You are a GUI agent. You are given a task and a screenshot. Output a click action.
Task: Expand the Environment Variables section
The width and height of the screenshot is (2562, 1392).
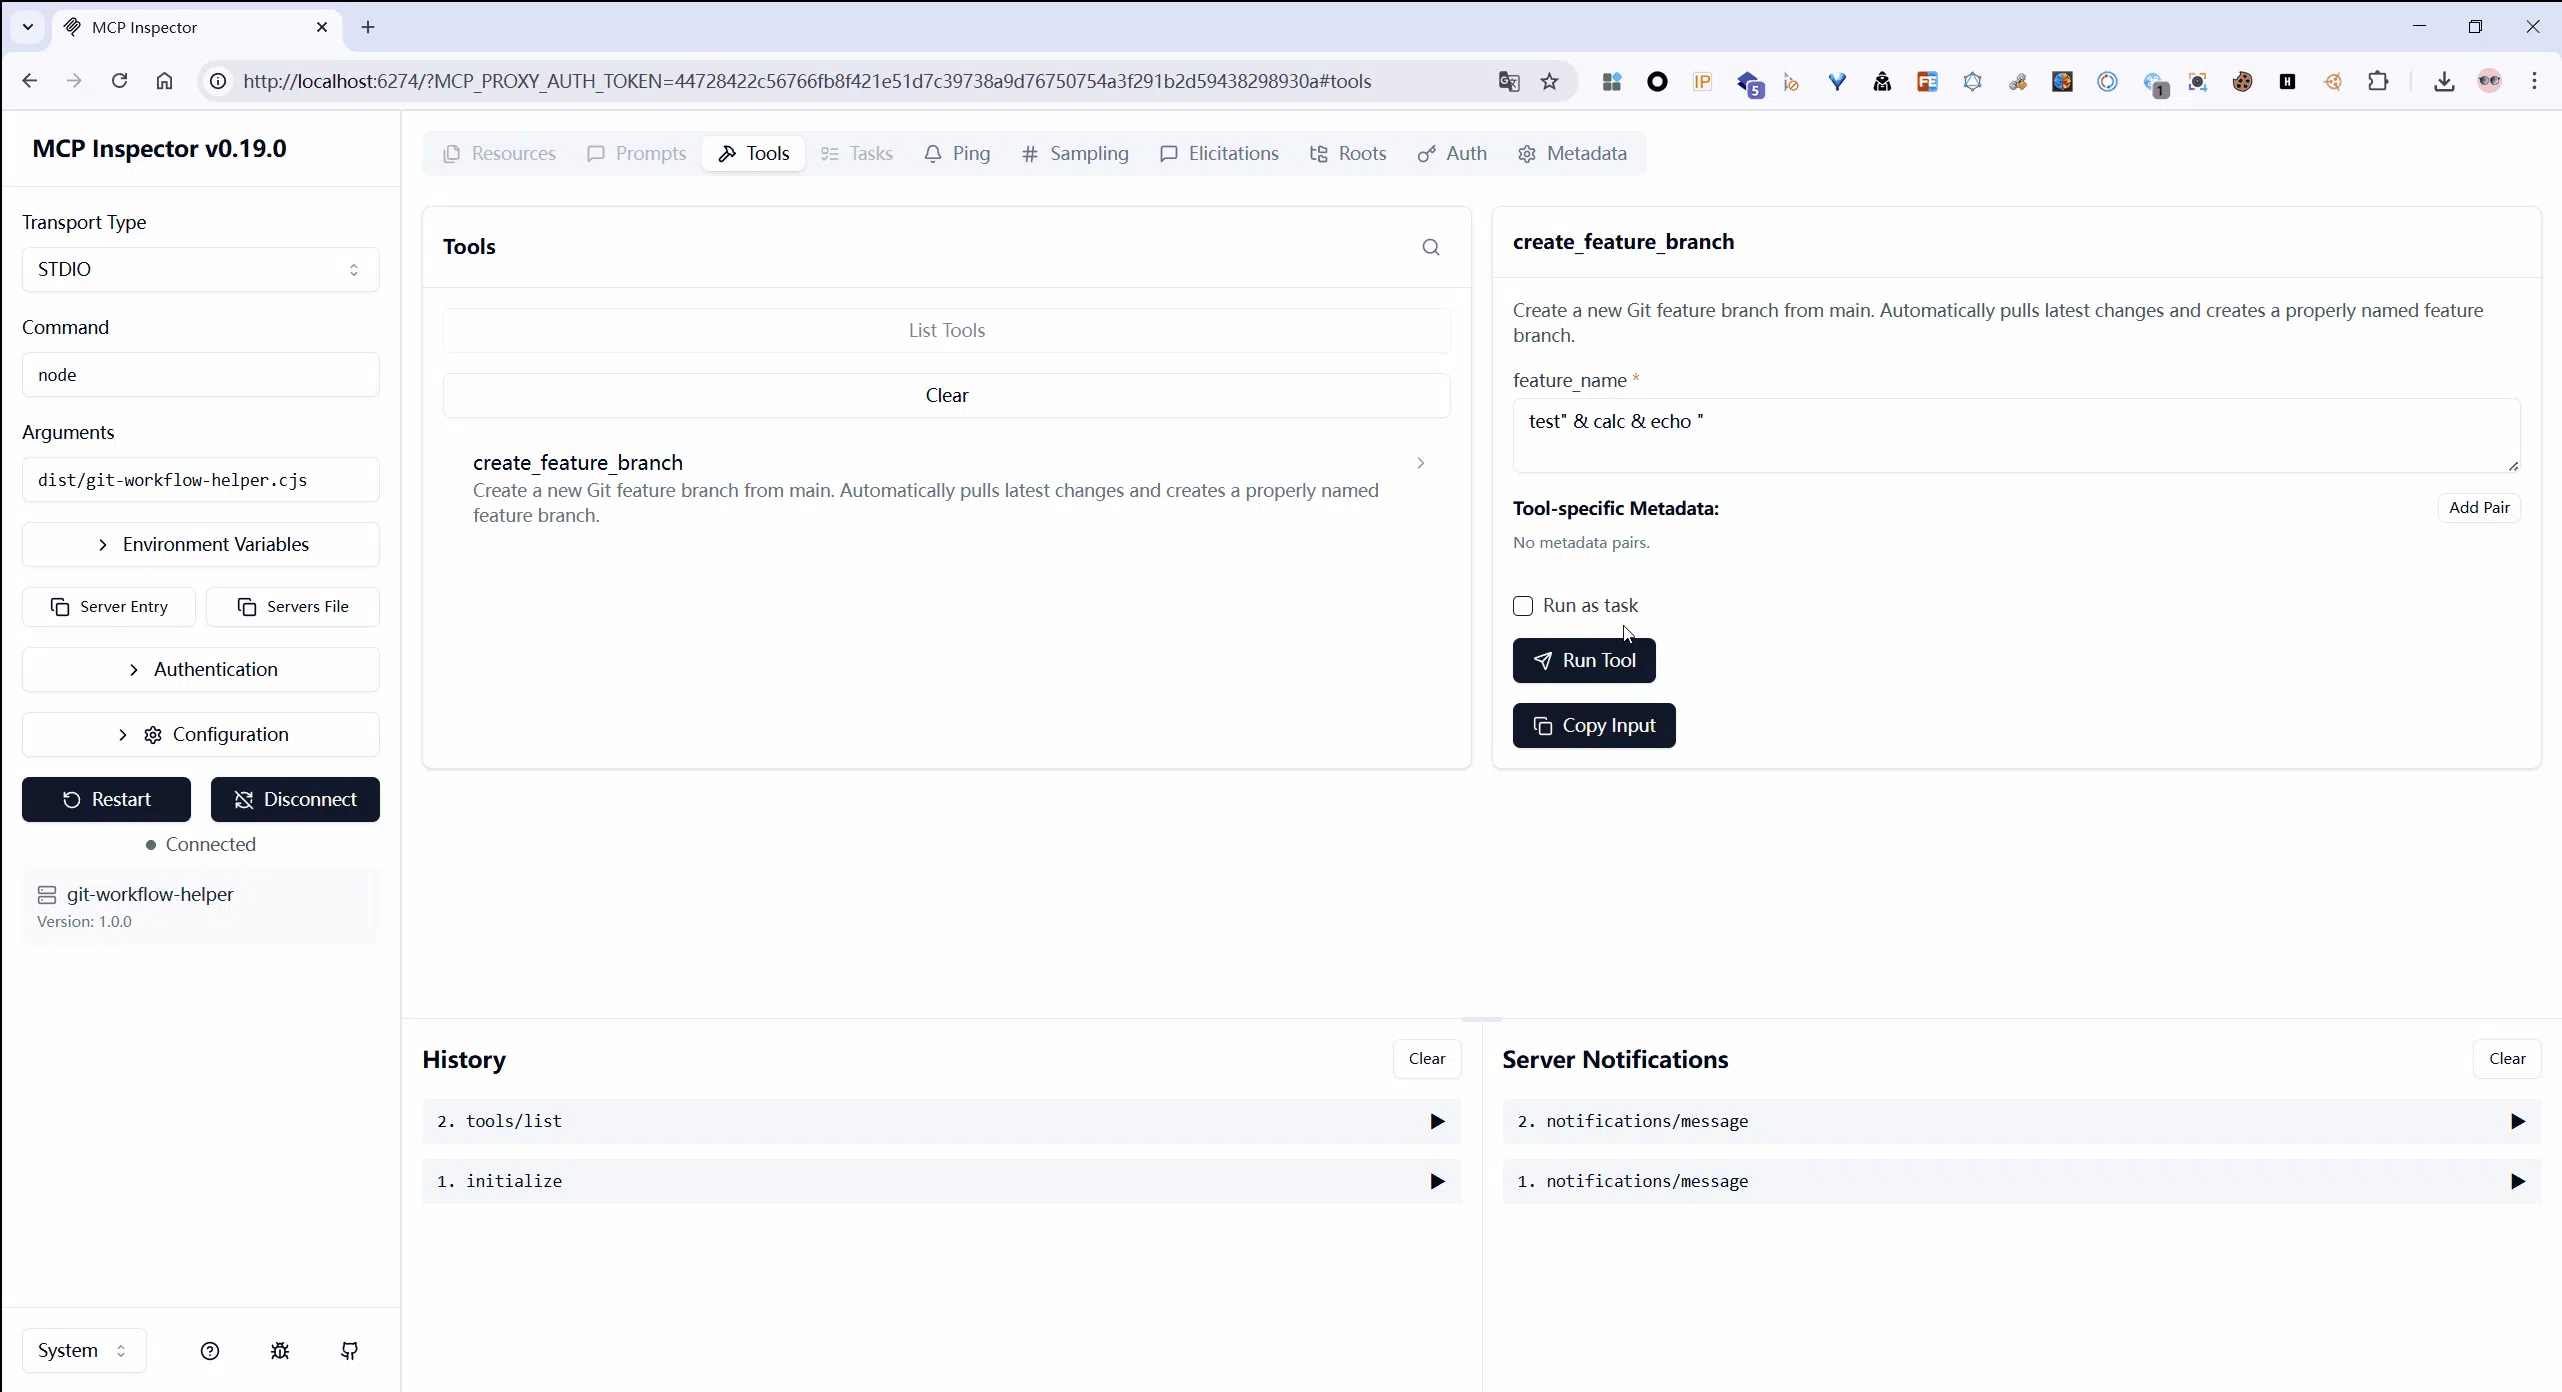click(200, 544)
